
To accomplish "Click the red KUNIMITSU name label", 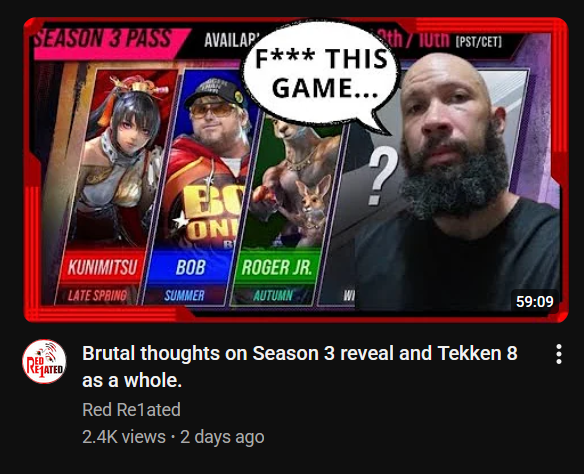I will (x=102, y=267).
